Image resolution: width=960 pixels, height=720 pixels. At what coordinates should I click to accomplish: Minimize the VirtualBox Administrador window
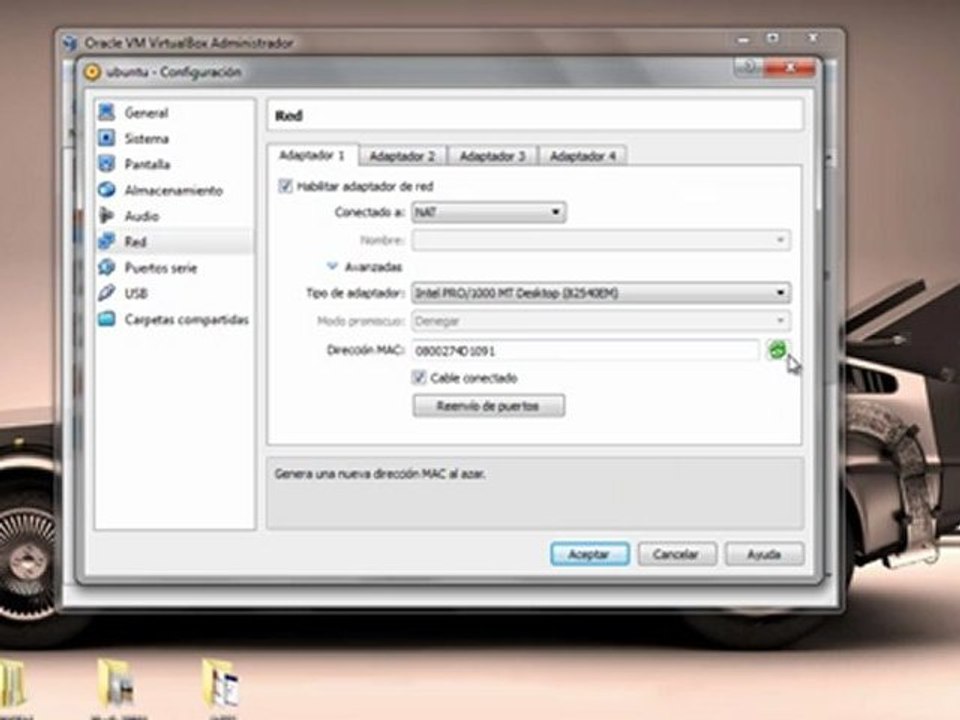744,39
